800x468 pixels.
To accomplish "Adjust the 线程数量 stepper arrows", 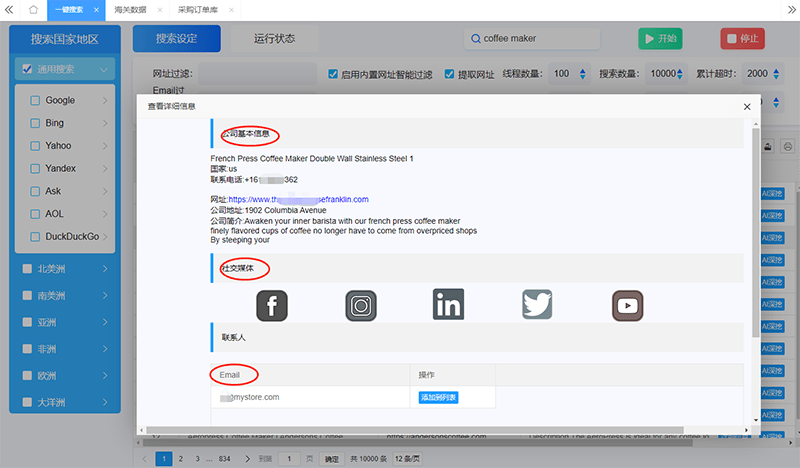I will 583,74.
